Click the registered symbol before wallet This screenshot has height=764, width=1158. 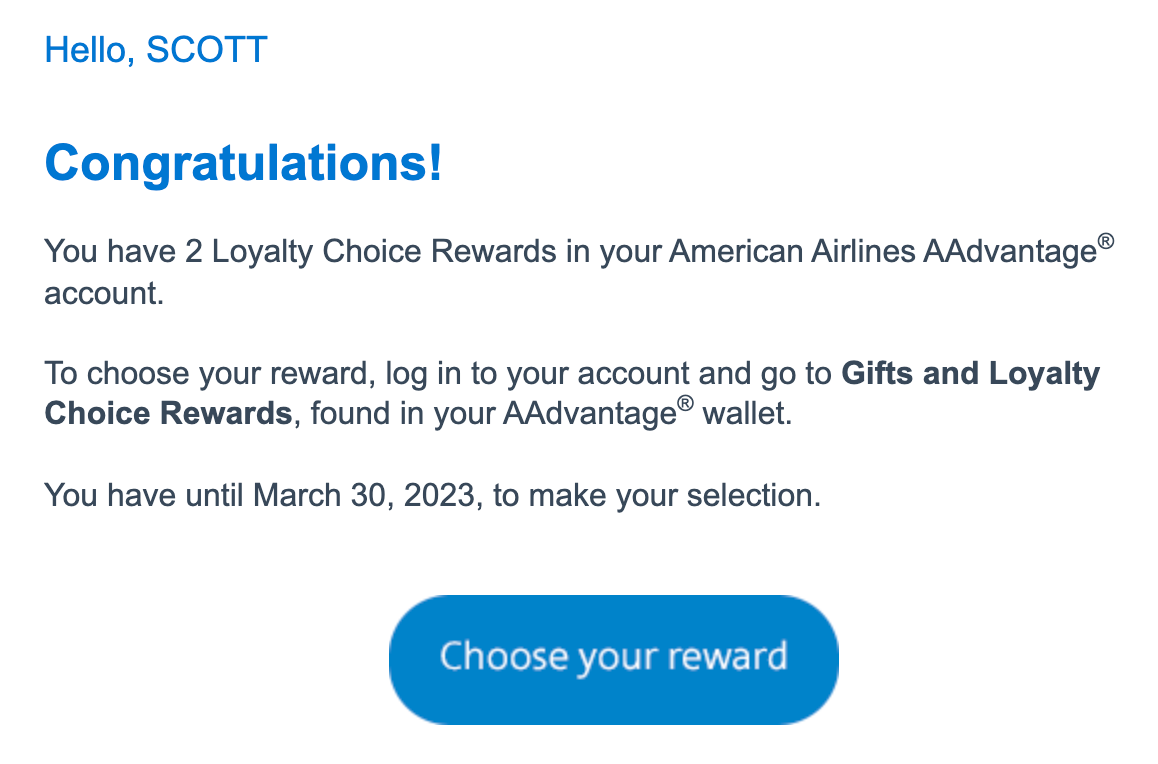pos(685,406)
